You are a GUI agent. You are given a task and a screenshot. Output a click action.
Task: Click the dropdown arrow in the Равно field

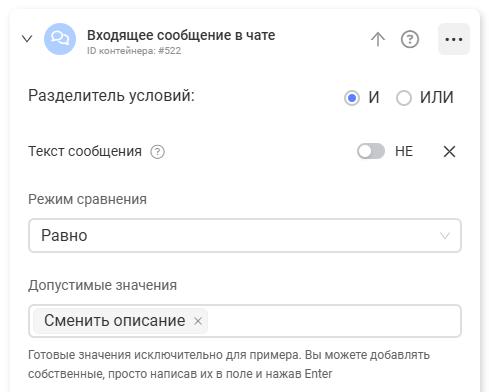pos(445,236)
